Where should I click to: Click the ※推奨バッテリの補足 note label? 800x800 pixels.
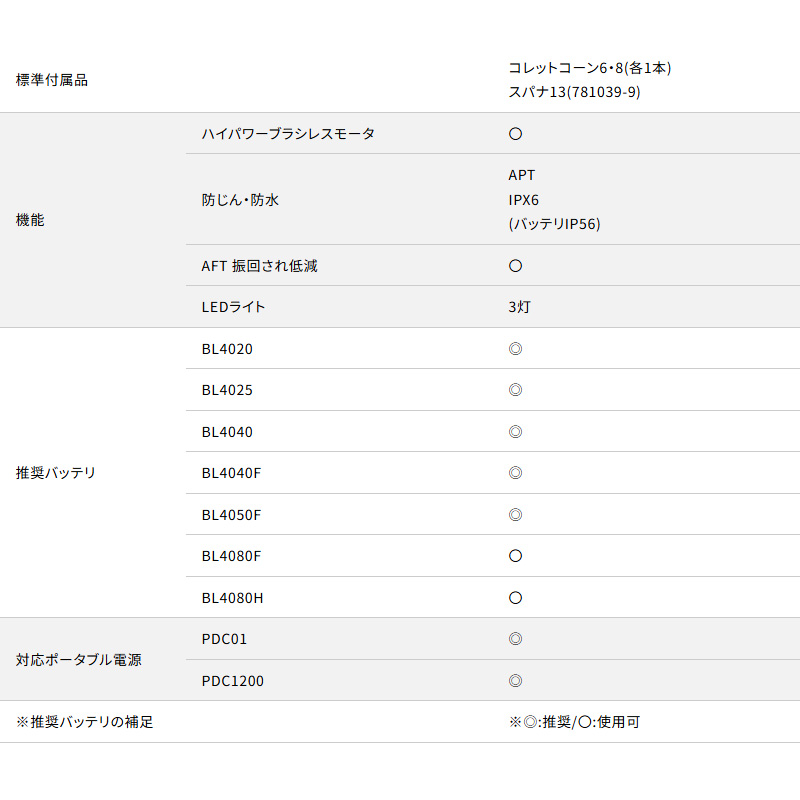84,722
